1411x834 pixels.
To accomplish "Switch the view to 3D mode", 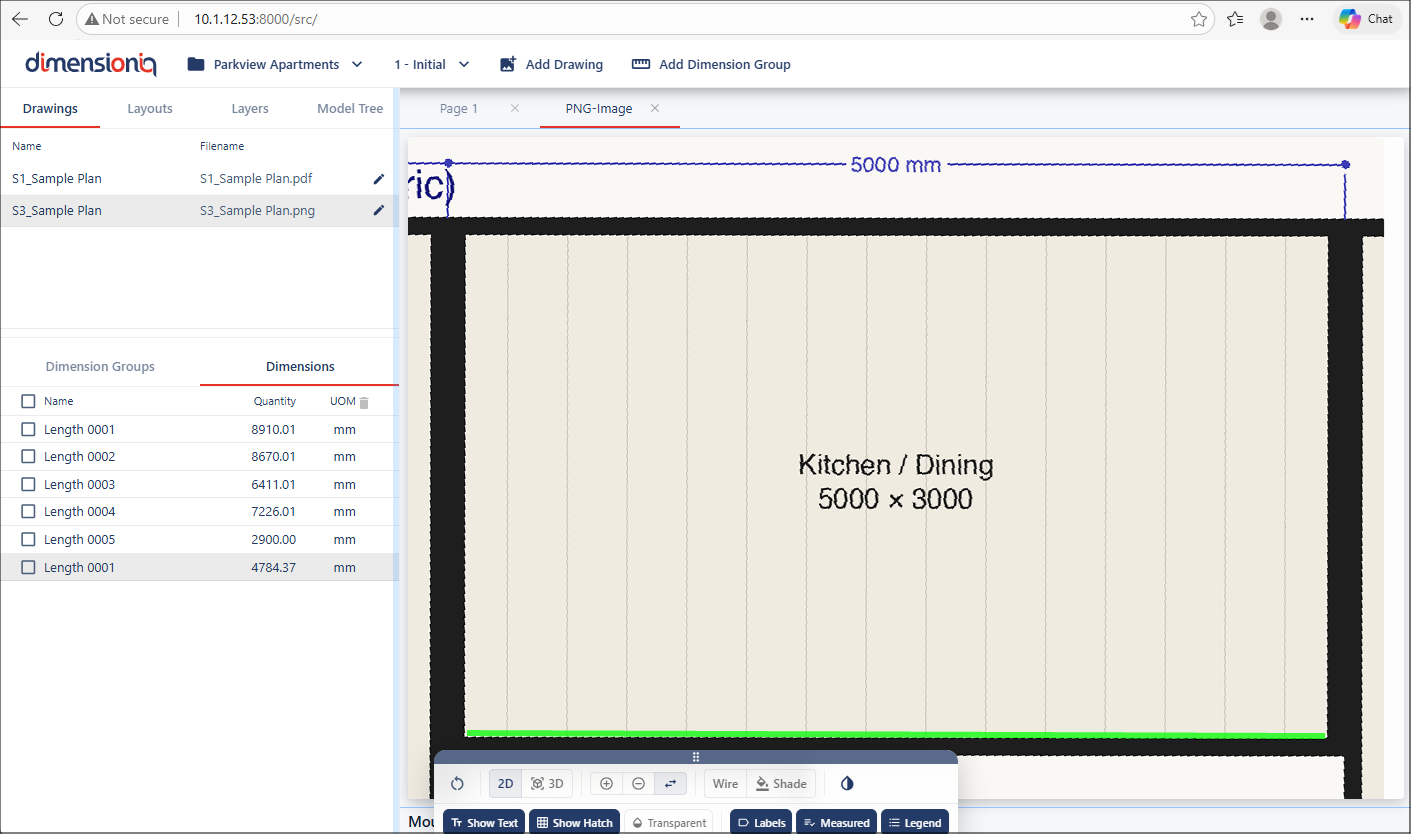I will pyautogui.click(x=547, y=784).
